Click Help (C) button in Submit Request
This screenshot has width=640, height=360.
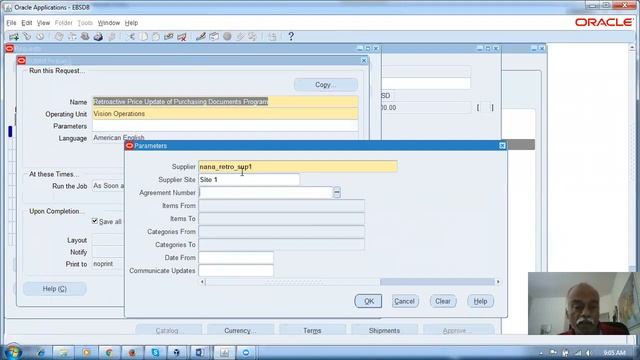55,289
